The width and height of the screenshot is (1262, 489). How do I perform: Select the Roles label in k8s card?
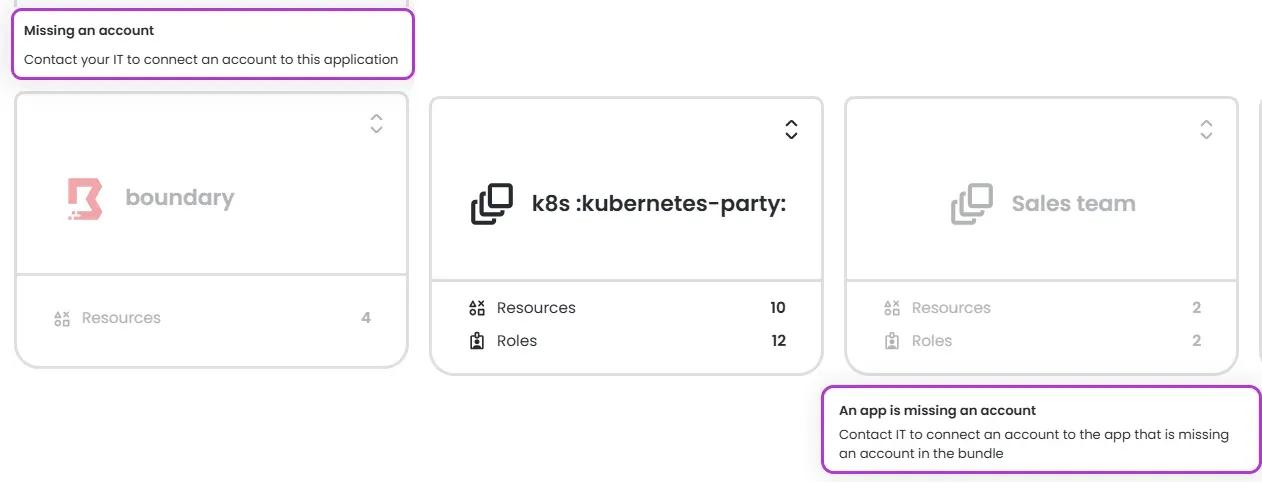pos(517,341)
